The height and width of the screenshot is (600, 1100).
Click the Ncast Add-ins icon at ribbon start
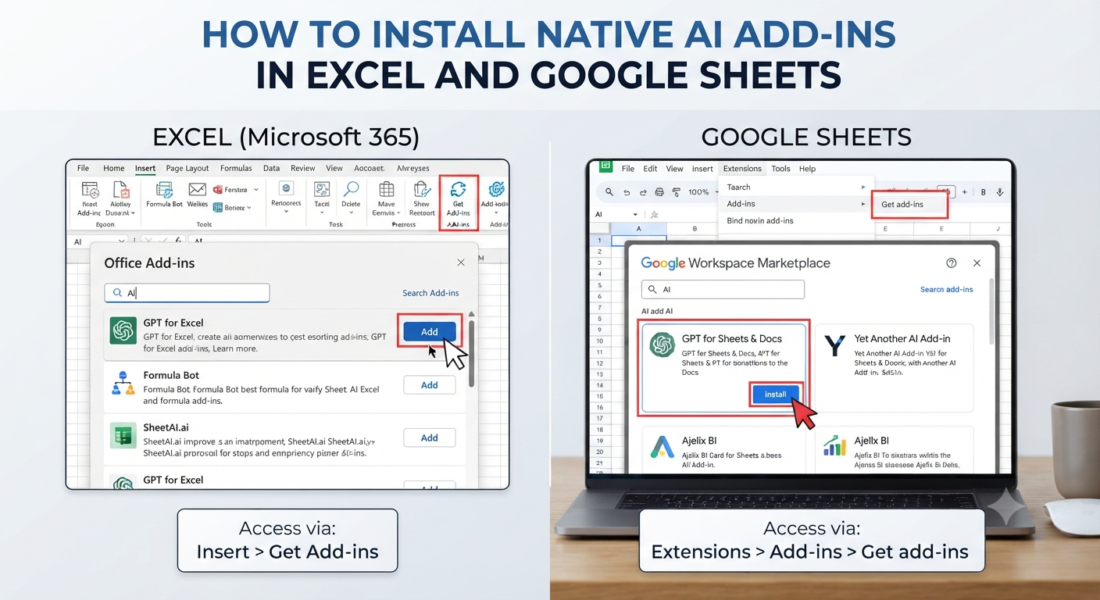point(90,189)
